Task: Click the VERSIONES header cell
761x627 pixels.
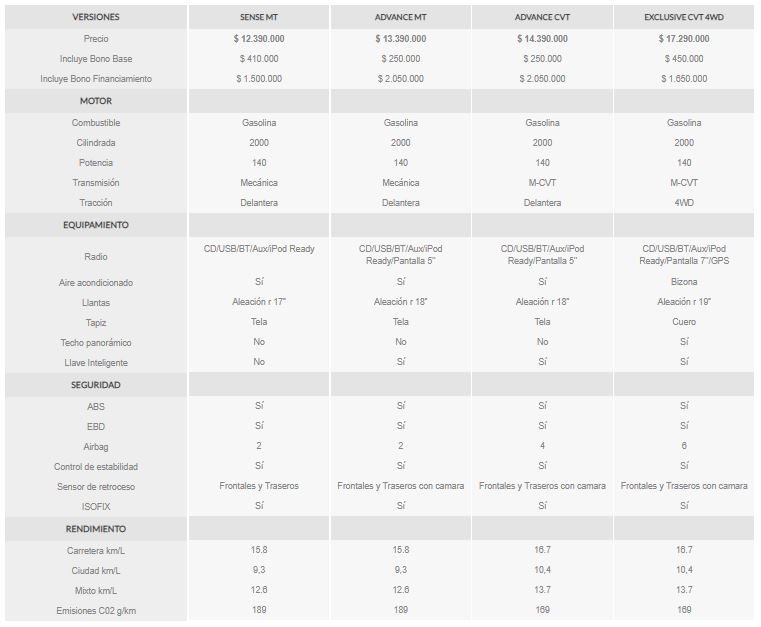Action: [x=96, y=17]
